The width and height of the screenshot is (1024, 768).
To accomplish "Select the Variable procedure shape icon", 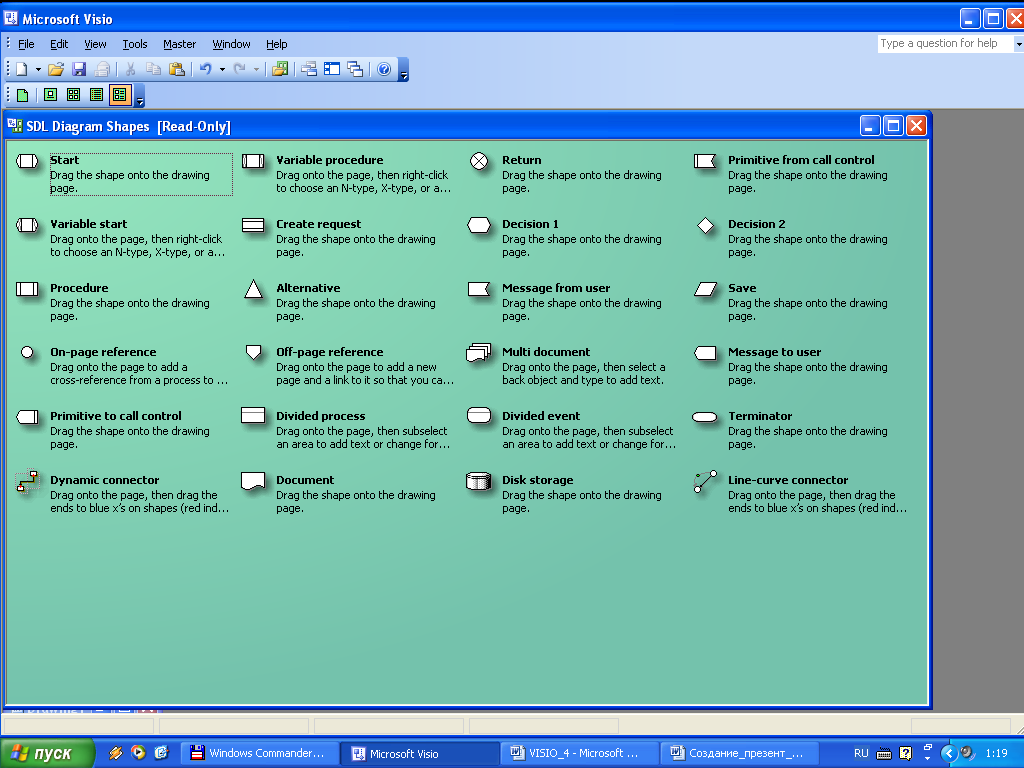I will tap(253, 161).
